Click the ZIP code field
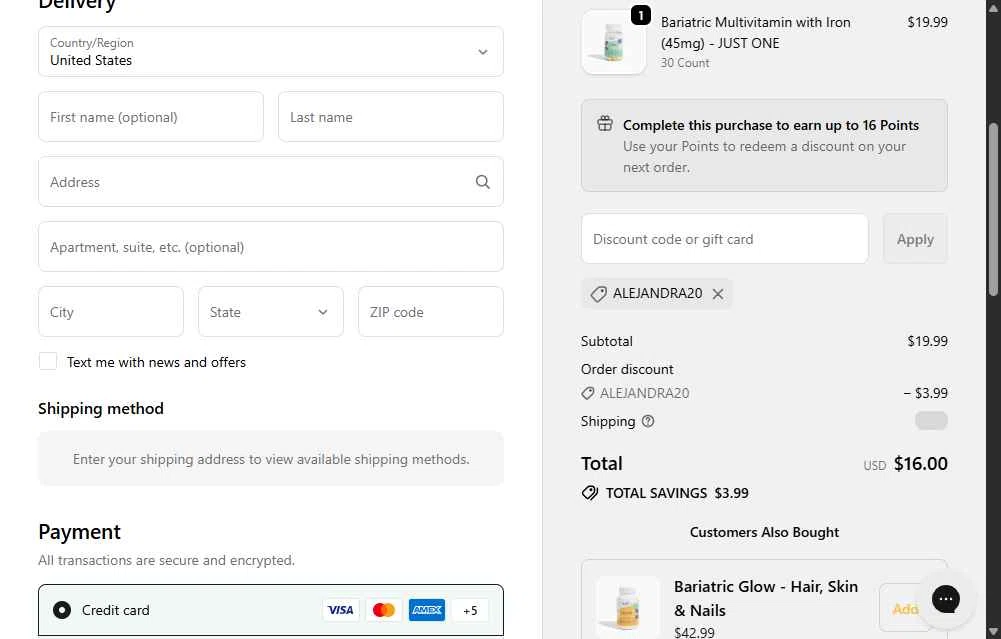 (x=431, y=312)
